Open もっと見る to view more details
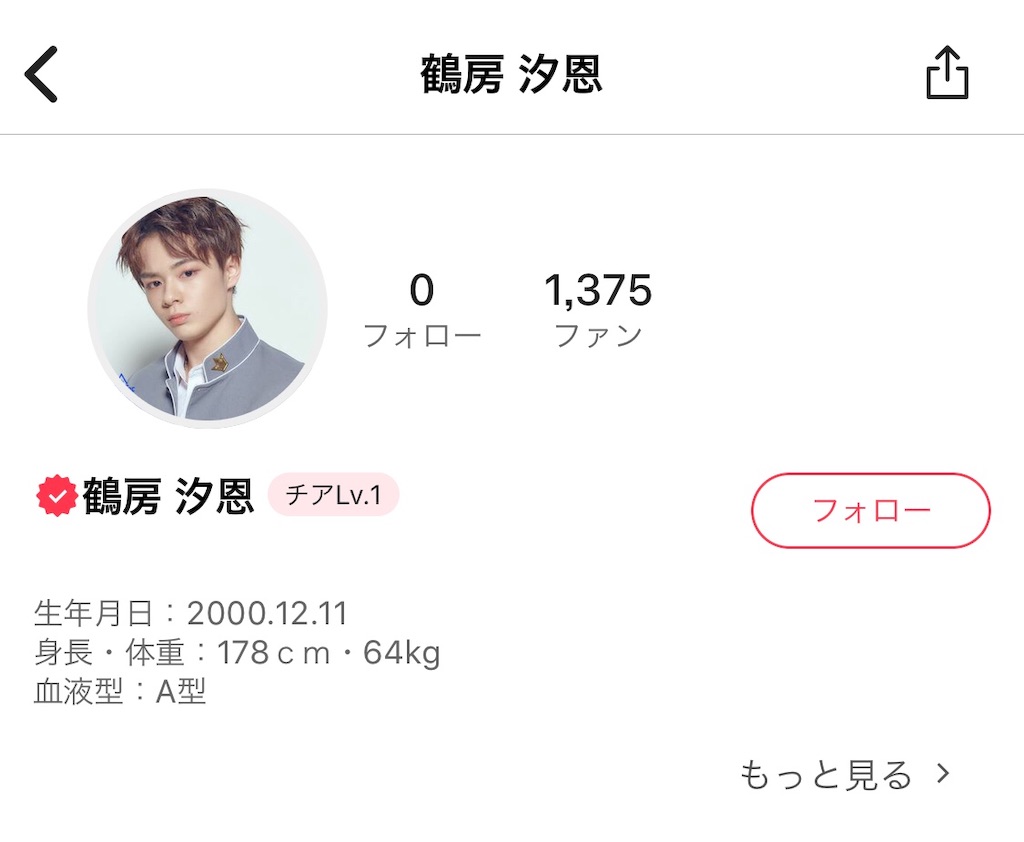Screen dimensions: 1024x842 (825, 774)
